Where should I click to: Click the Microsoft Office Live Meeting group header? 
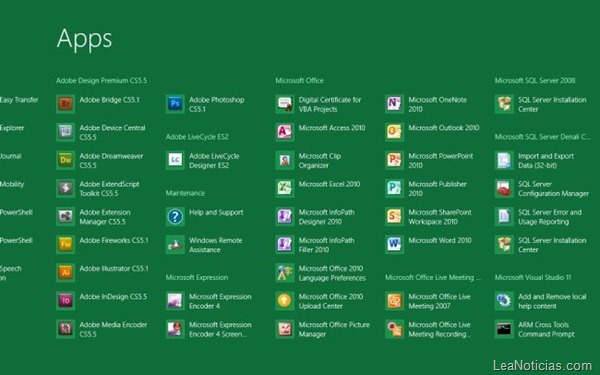[x=433, y=277]
